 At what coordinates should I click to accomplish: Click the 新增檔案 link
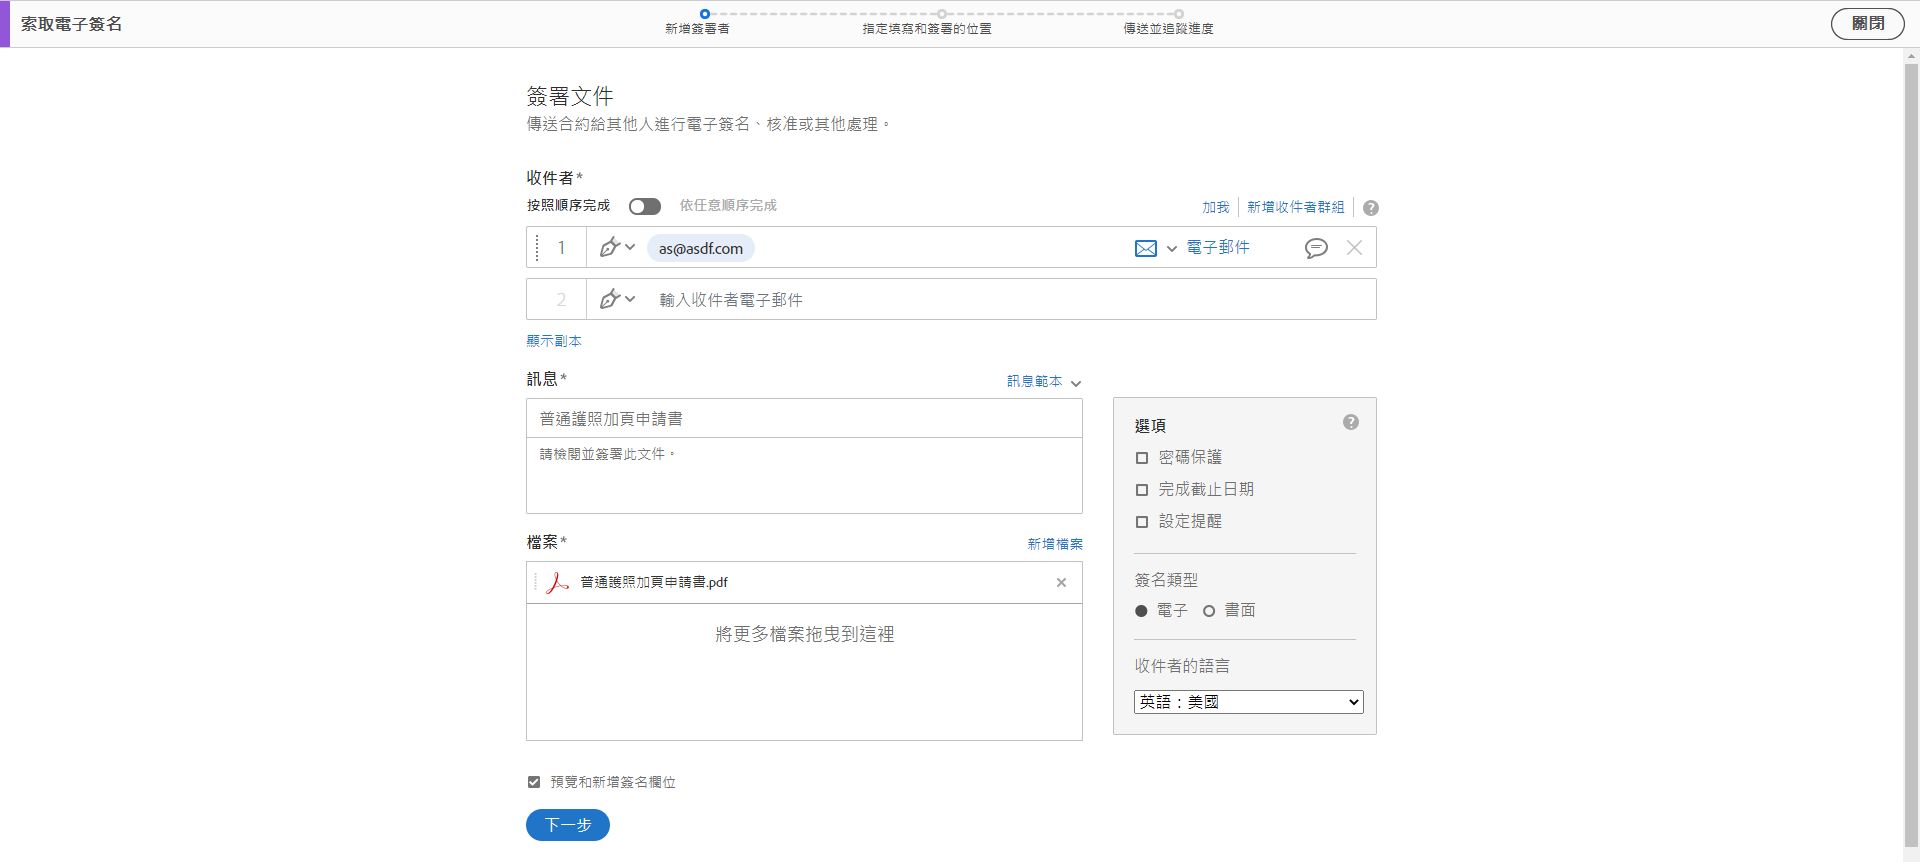coord(1055,544)
